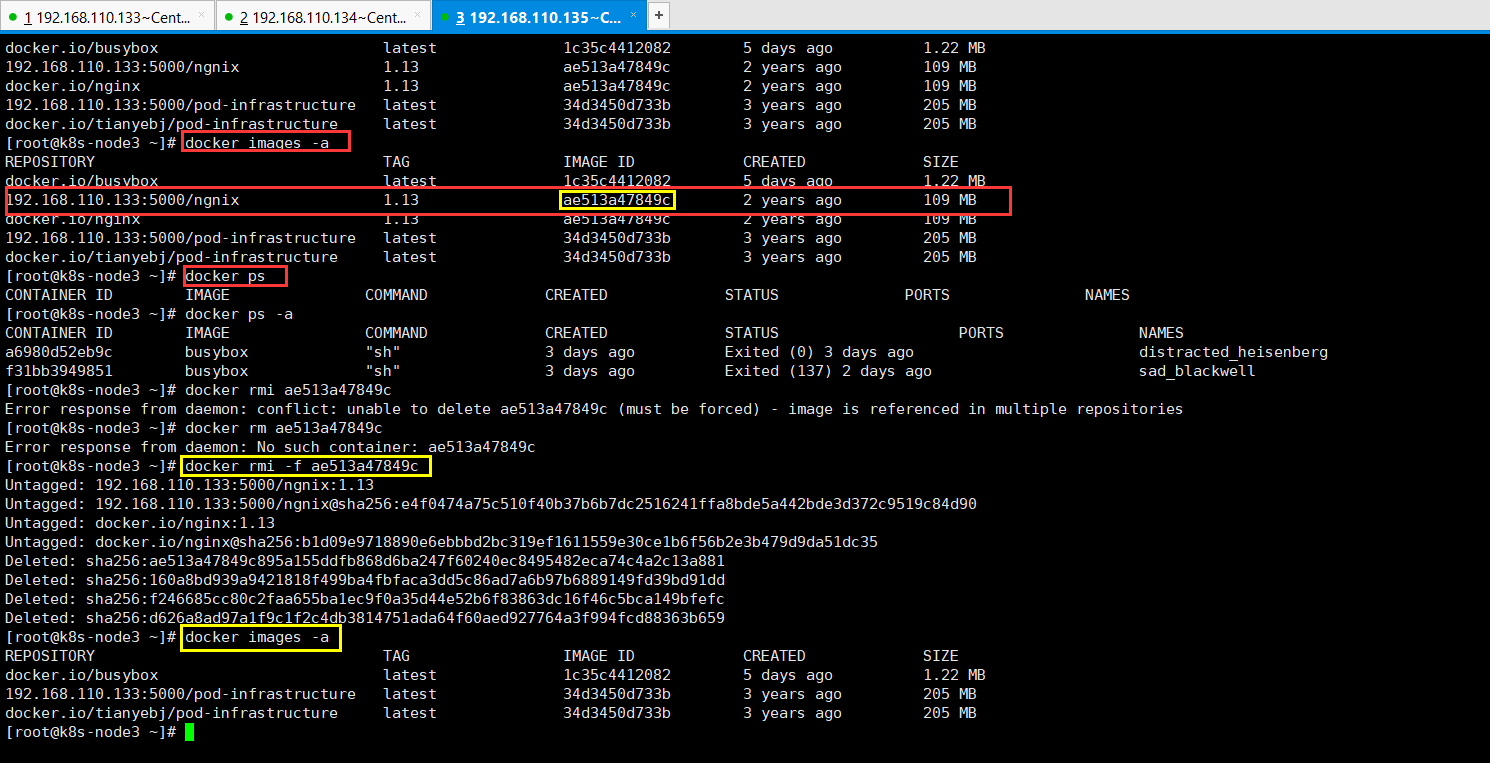Click the green cursor at the last prompt
1490x763 pixels.
[189, 732]
